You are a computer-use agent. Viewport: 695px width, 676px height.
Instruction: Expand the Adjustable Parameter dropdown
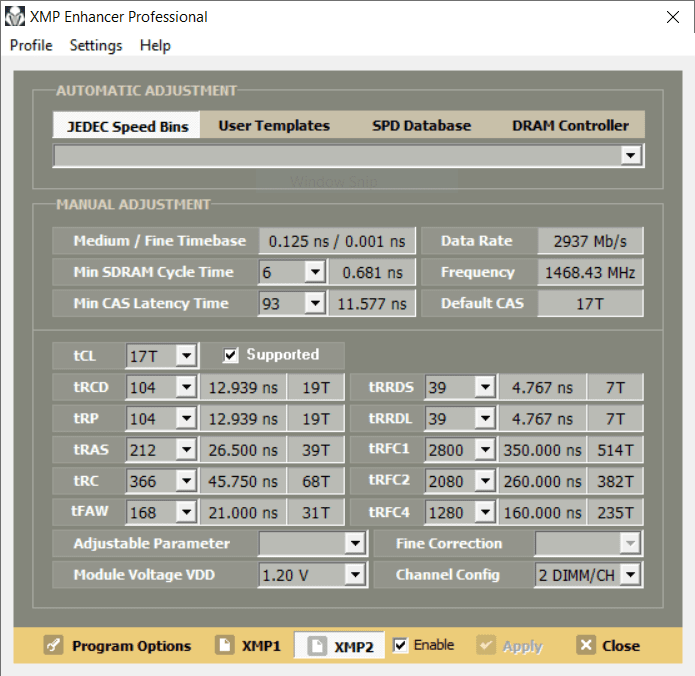click(x=355, y=543)
